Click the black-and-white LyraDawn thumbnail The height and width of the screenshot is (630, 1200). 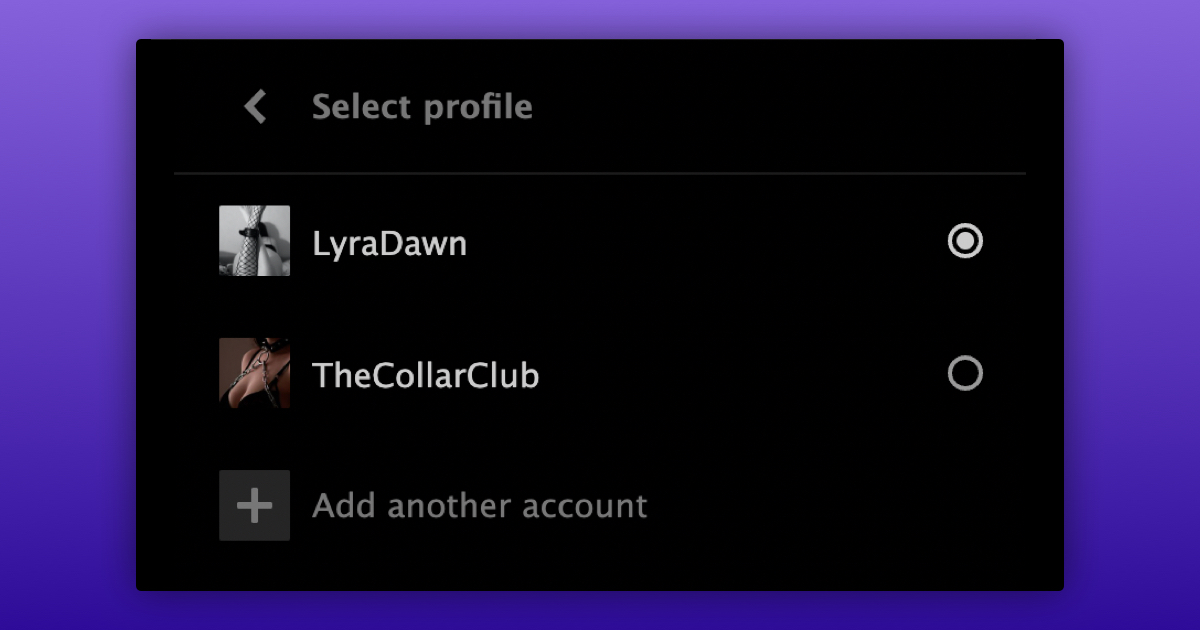pyautogui.click(x=254, y=241)
